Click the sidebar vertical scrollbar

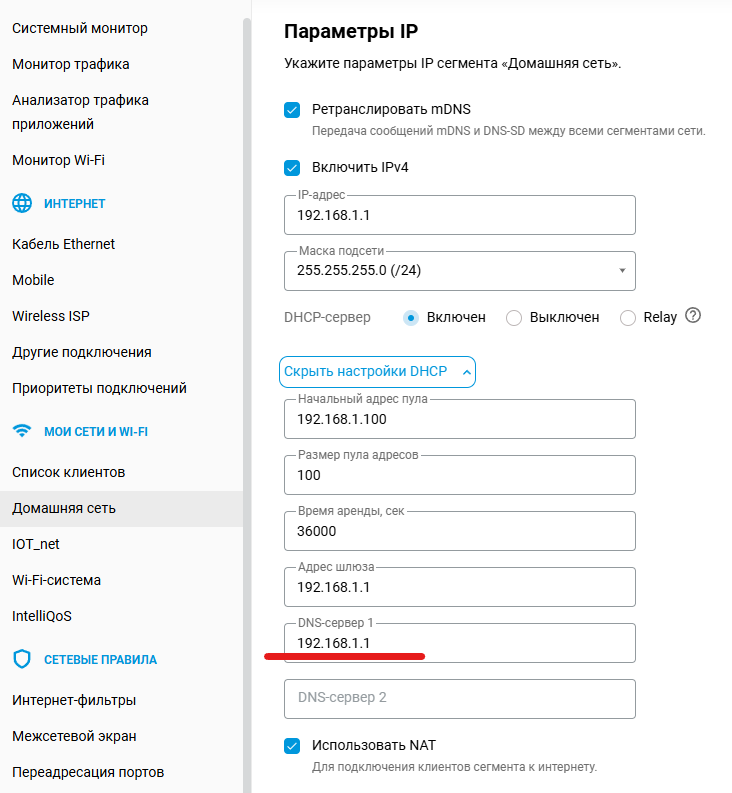pos(247,300)
